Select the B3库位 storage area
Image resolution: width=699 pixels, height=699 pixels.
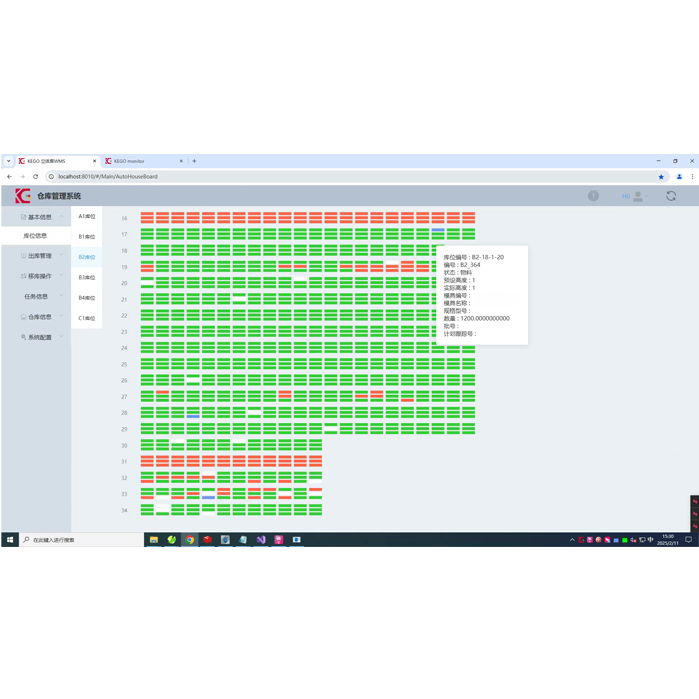(87, 277)
